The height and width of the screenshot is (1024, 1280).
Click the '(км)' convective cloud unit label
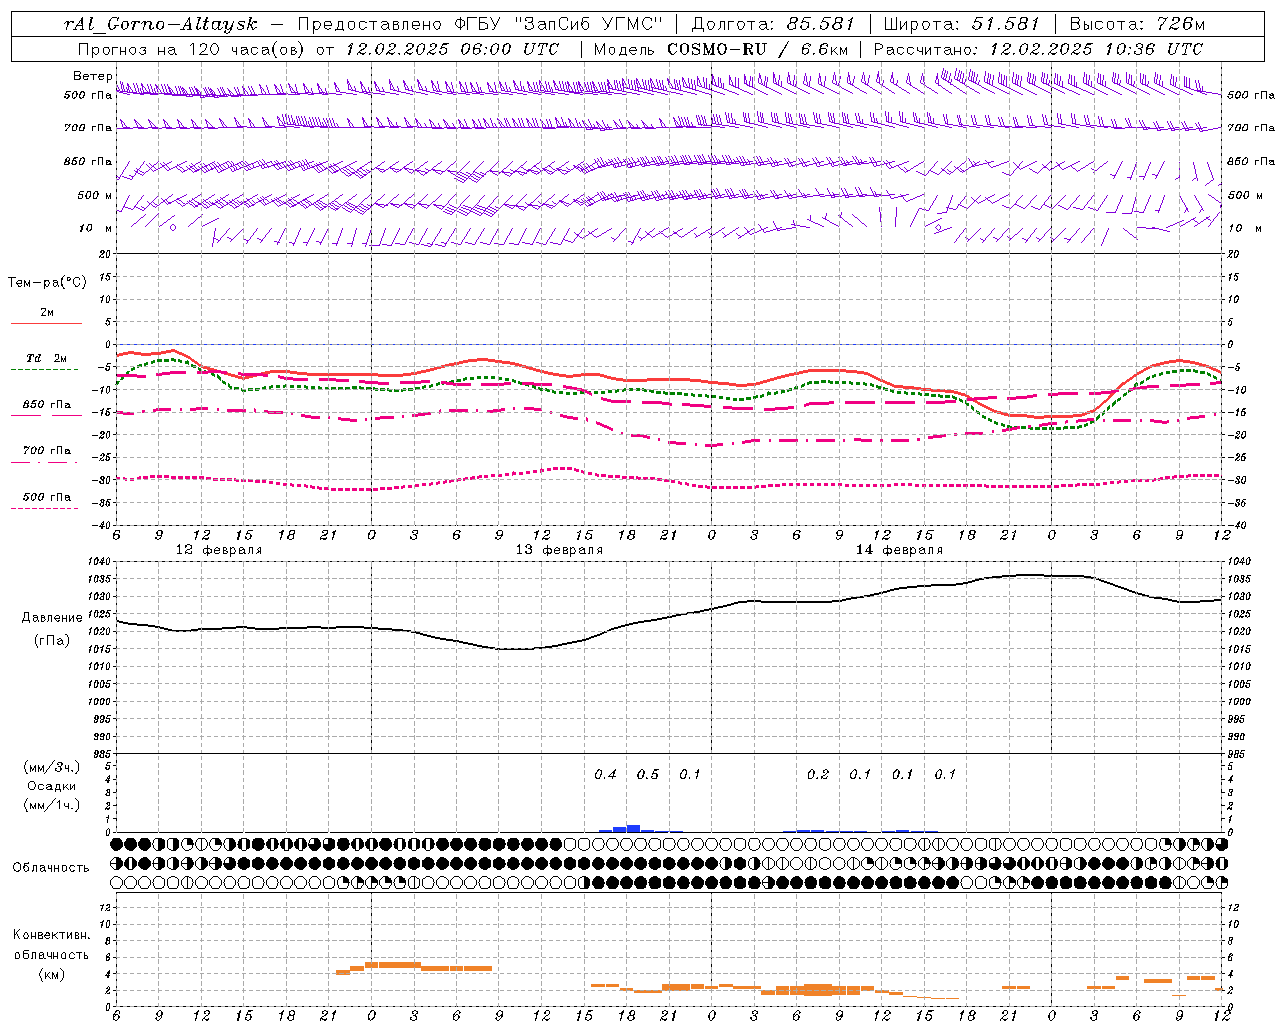pos(51,974)
